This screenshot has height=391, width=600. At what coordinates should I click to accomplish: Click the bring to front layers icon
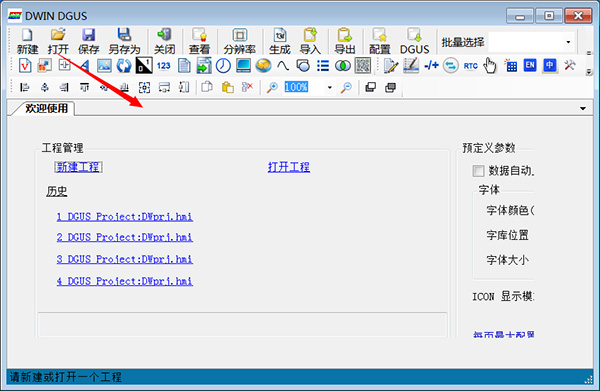click(370, 88)
